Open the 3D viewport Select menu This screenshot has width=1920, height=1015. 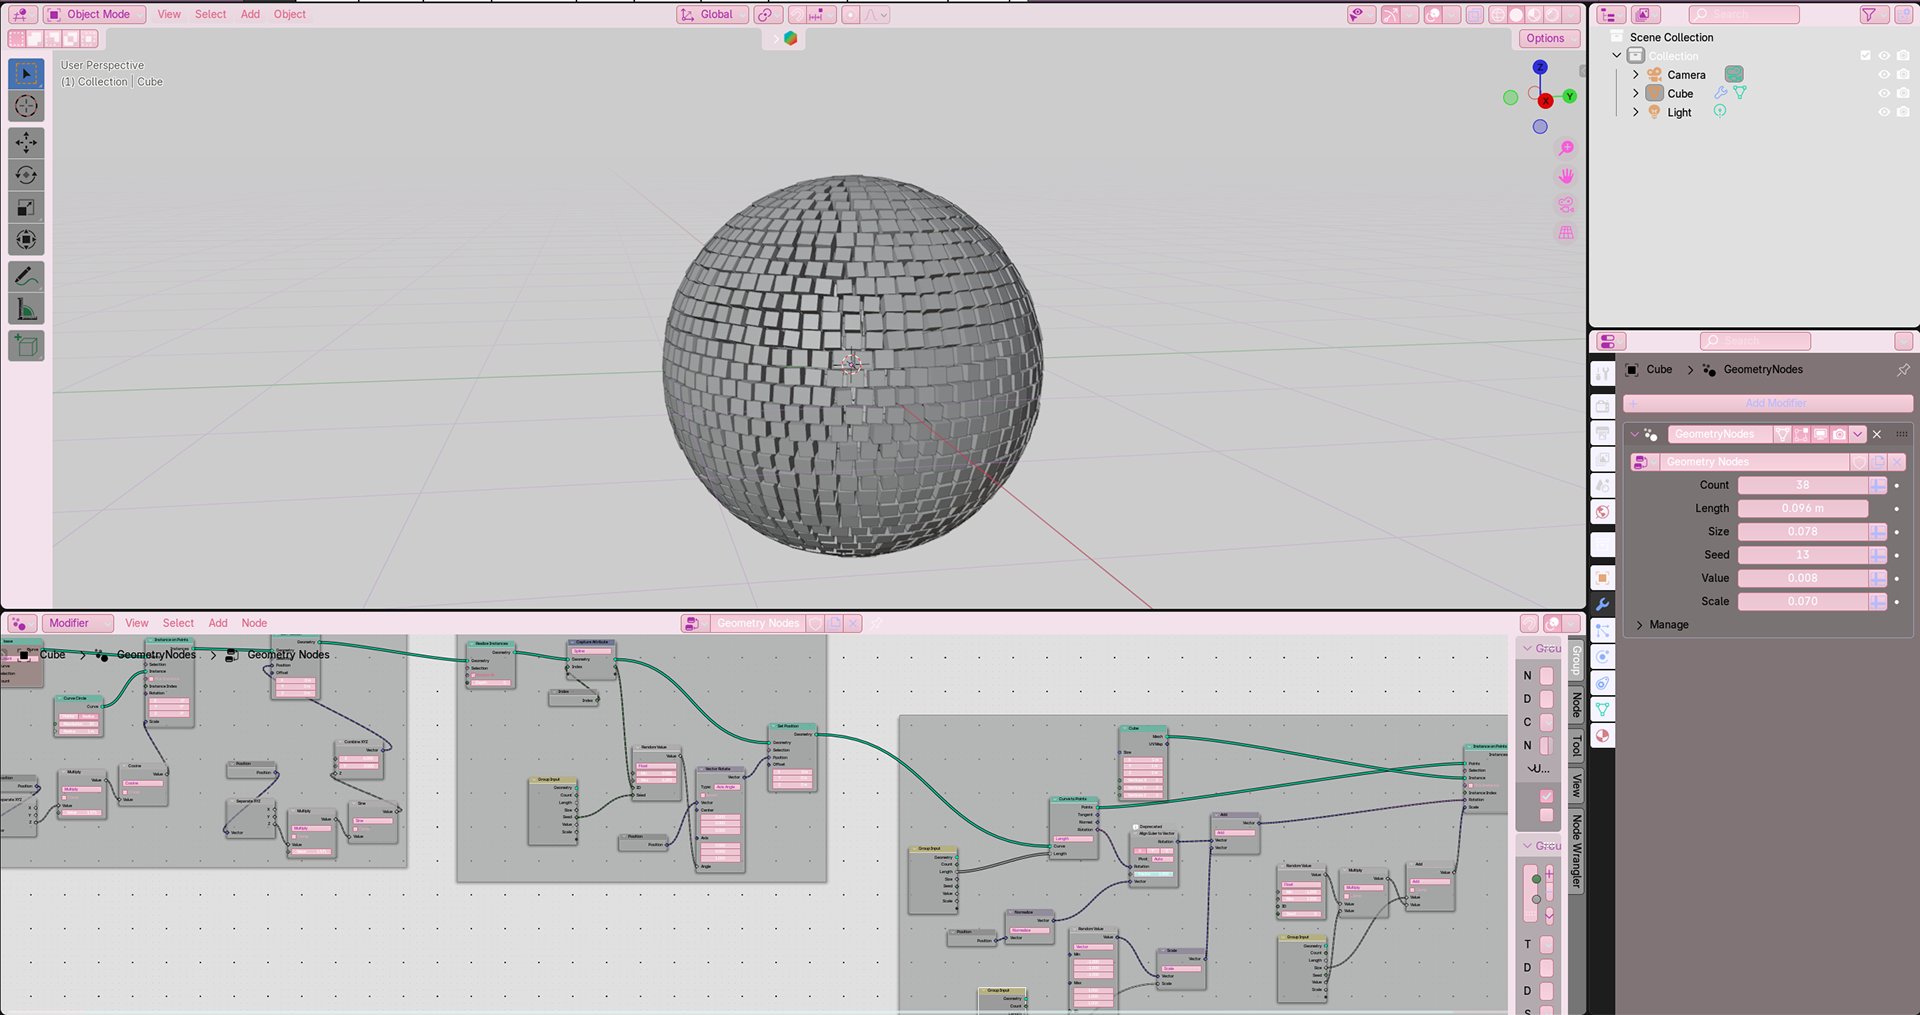[210, 15]
